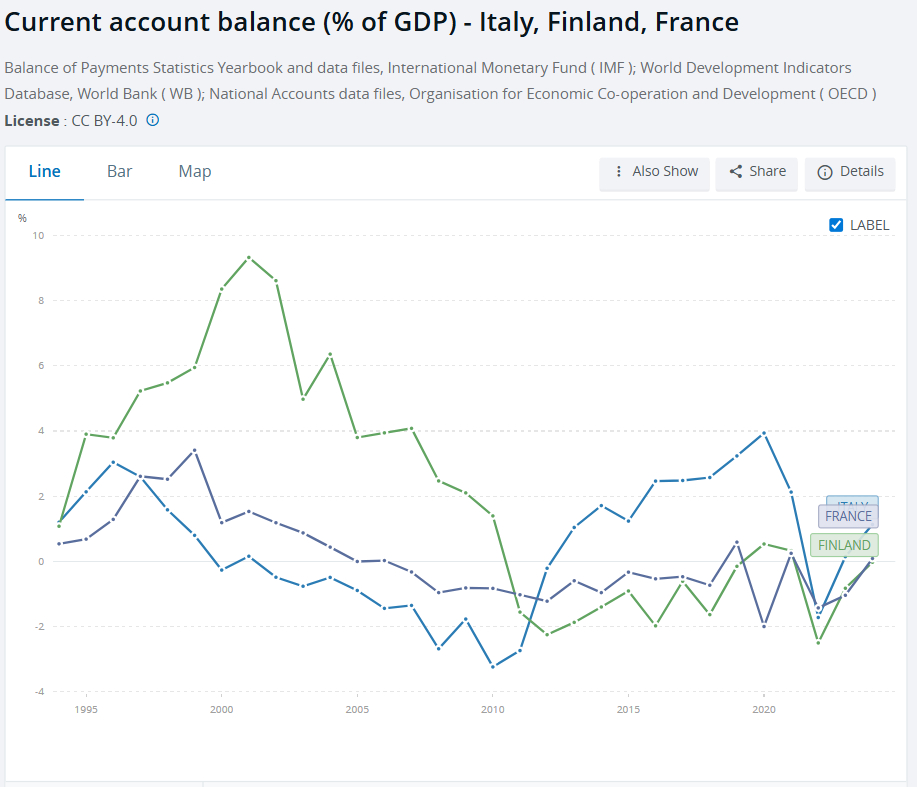Viewport: 917px width, 787px height.
Task: Switch to the Line tab
Action: click(x=45, y=172)
